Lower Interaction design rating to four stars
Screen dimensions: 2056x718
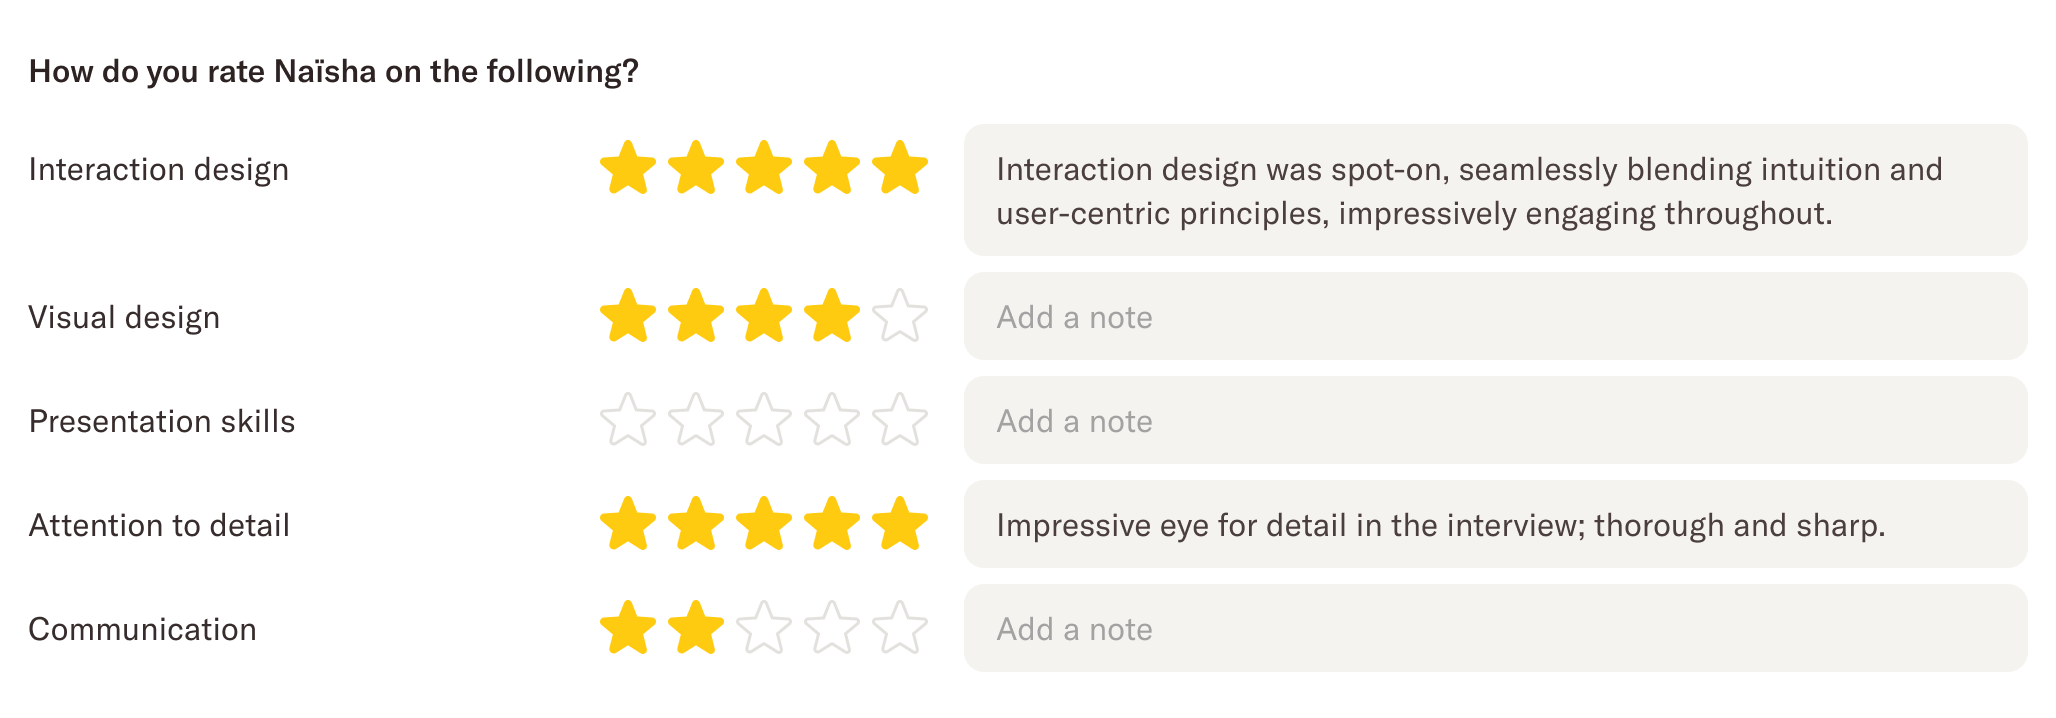(830, 170)
